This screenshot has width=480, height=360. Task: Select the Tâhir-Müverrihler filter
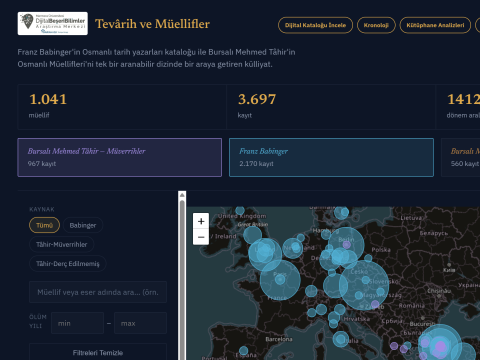[x=61, y=244]
